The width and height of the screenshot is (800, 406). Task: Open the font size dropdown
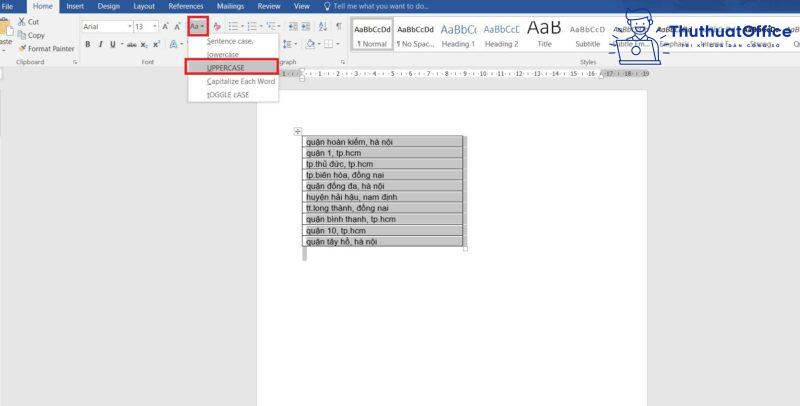[x=155, y=27]
